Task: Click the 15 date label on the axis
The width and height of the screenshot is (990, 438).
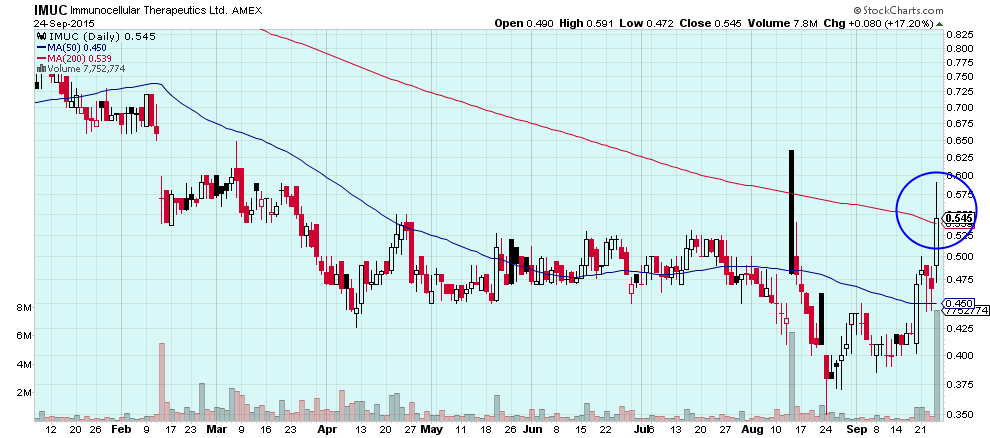Action: [581, 429]
